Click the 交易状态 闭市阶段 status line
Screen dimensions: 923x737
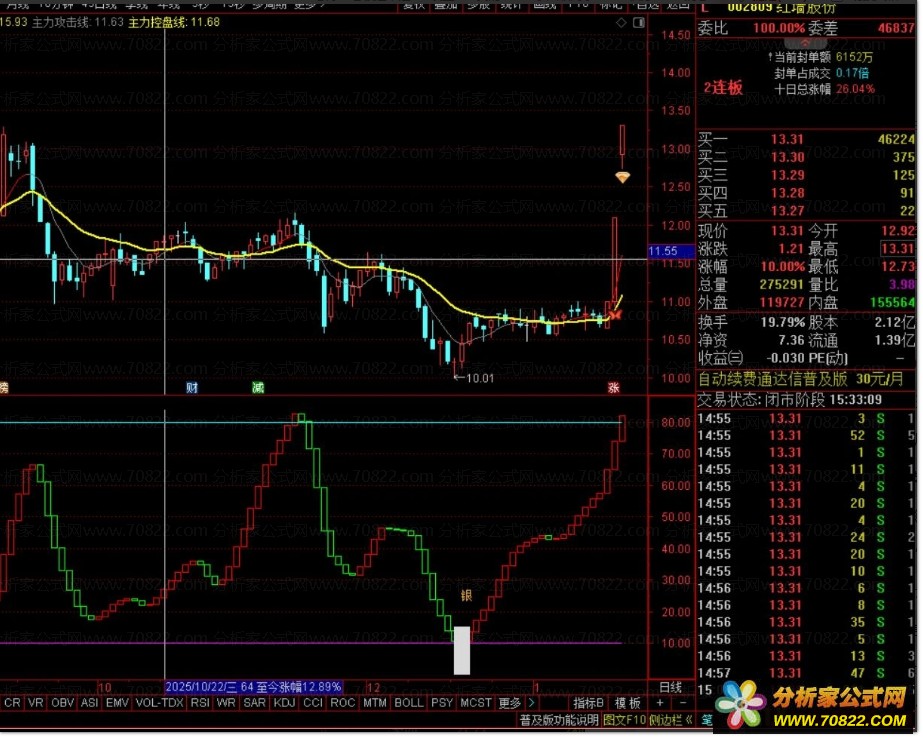tap(789, 400)
